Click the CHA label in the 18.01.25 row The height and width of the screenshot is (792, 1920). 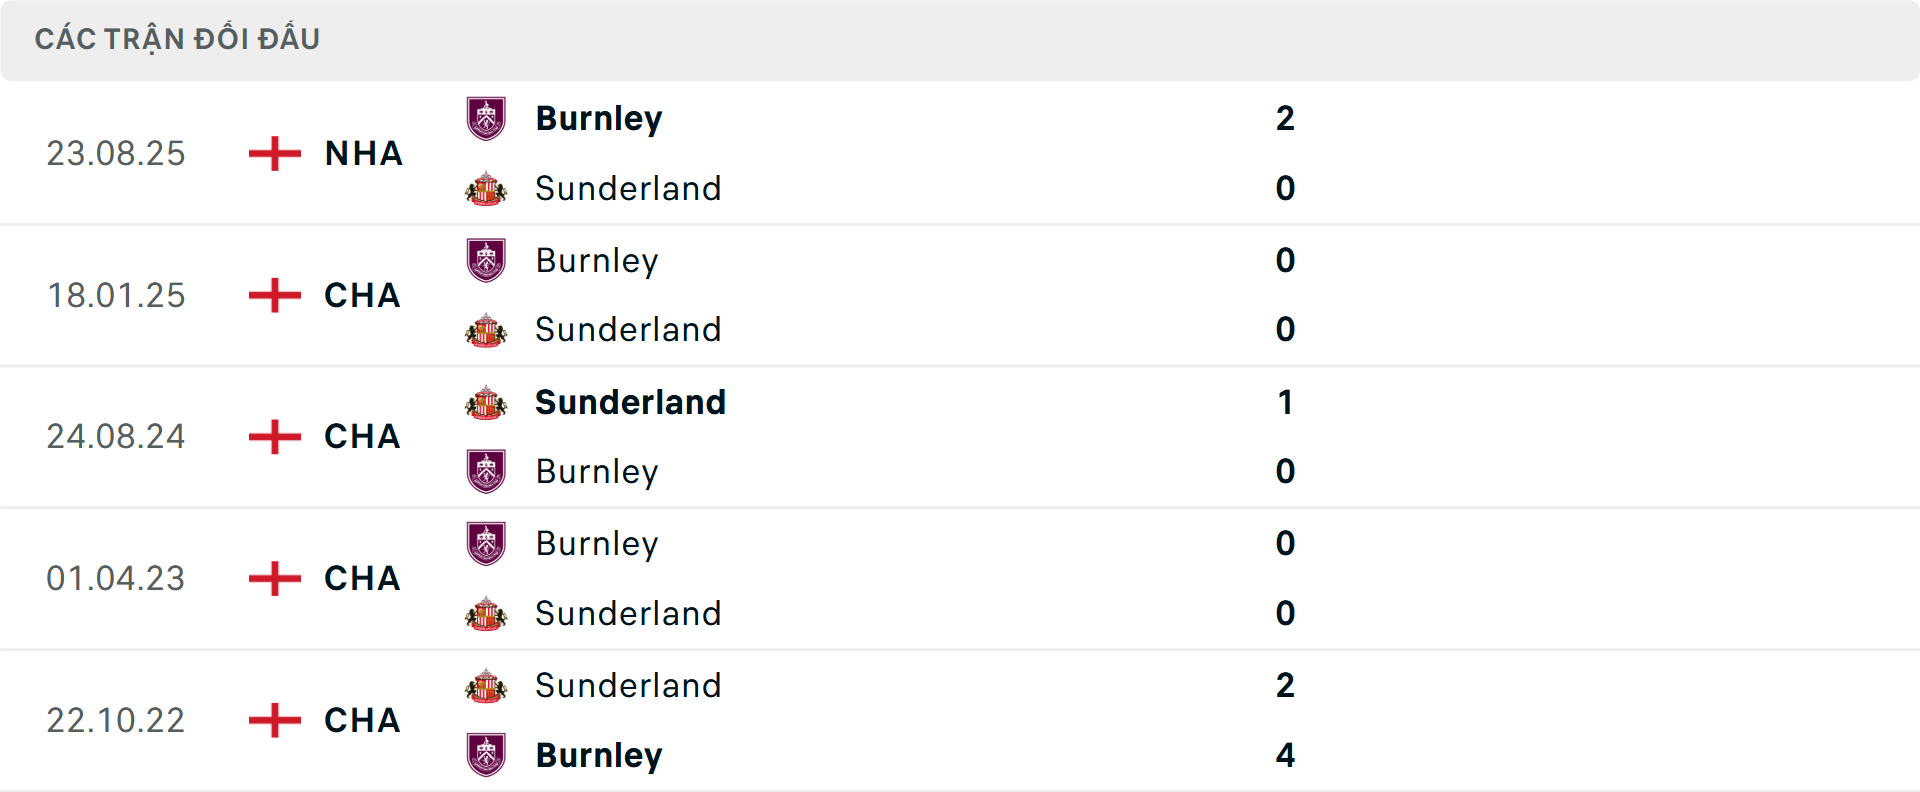click(361, 295)
